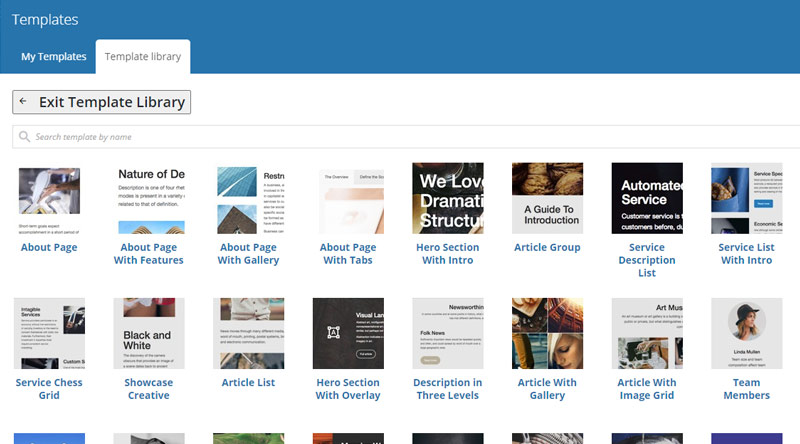
Task: Click the Hero Section With Overlay link
Action: tap(348, 389)
